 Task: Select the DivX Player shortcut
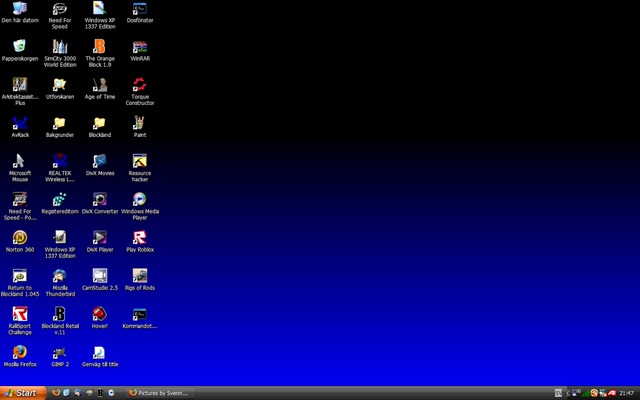click(x=100, y=242)
